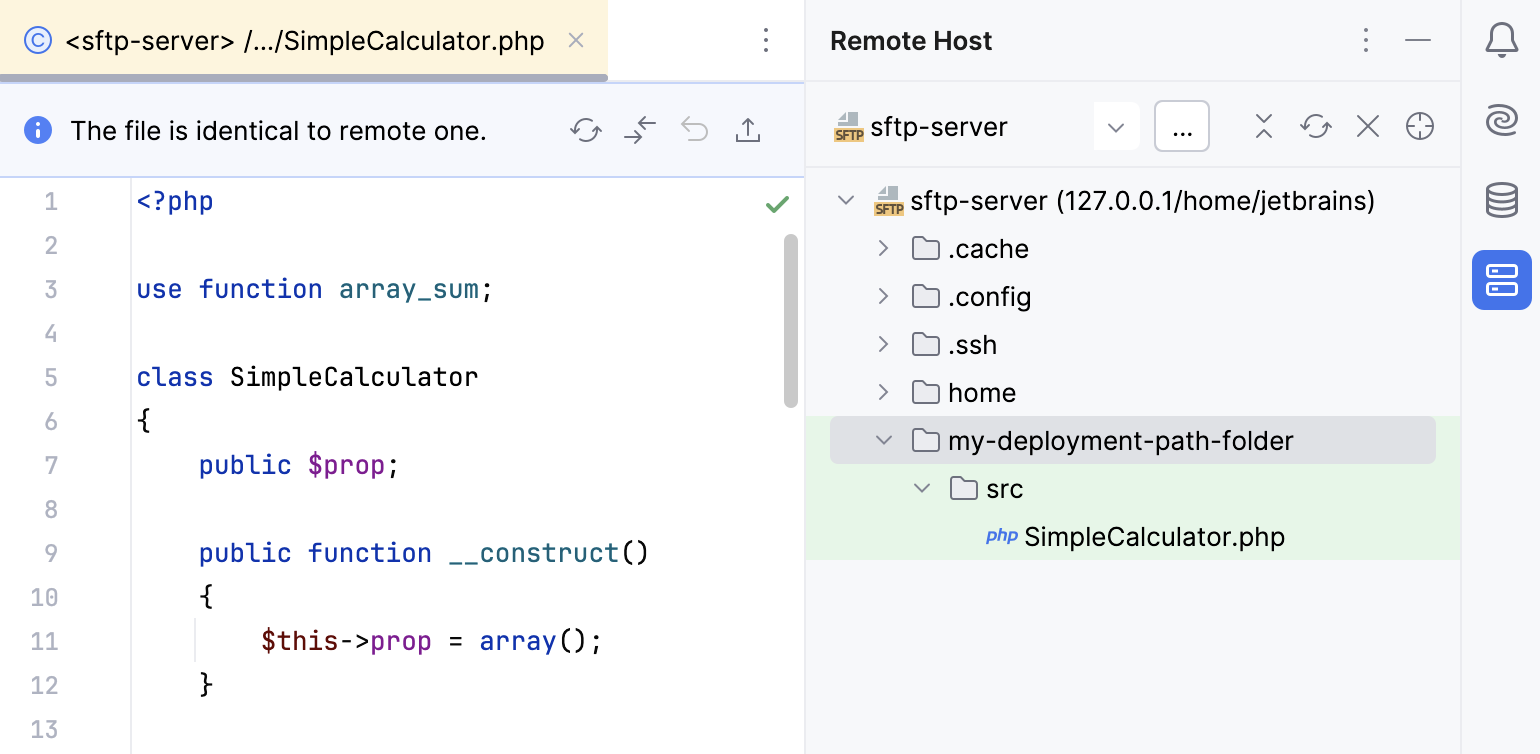Click the inspection checkmark above the editor
This screenshot has height=754, width=1540.
point(775,204)
